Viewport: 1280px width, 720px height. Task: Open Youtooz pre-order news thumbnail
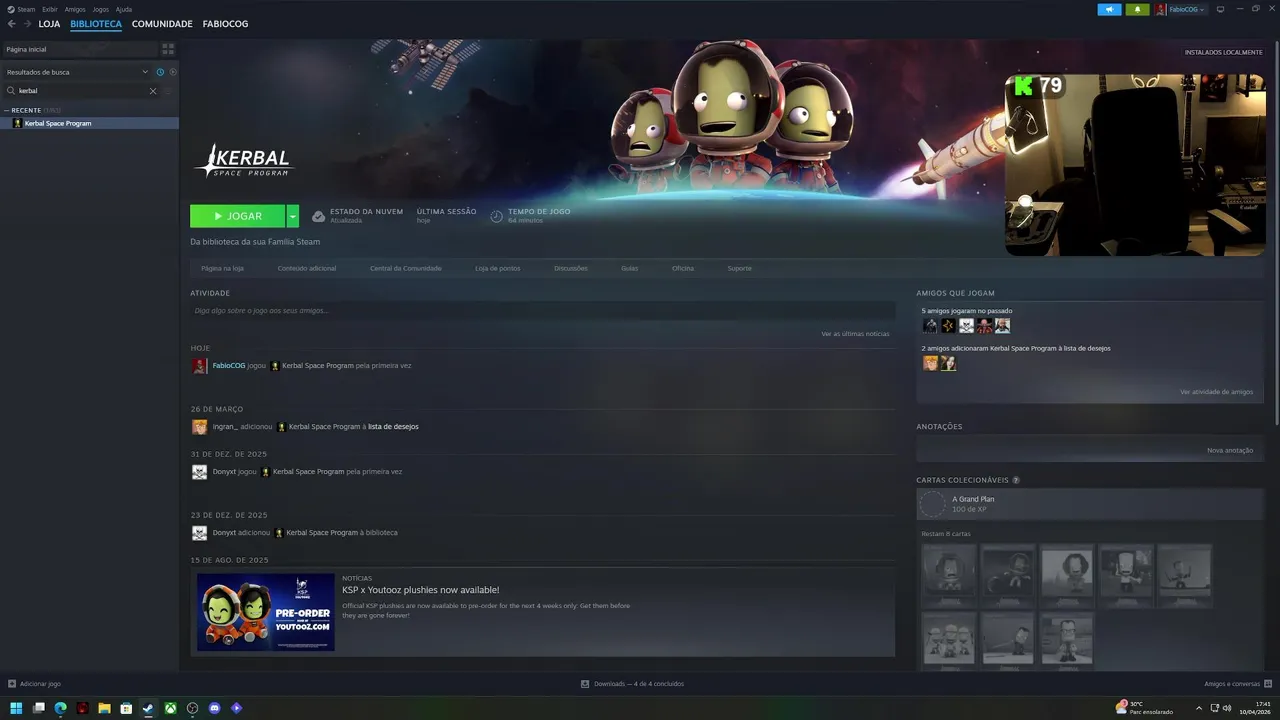click(x=266, y=612)
